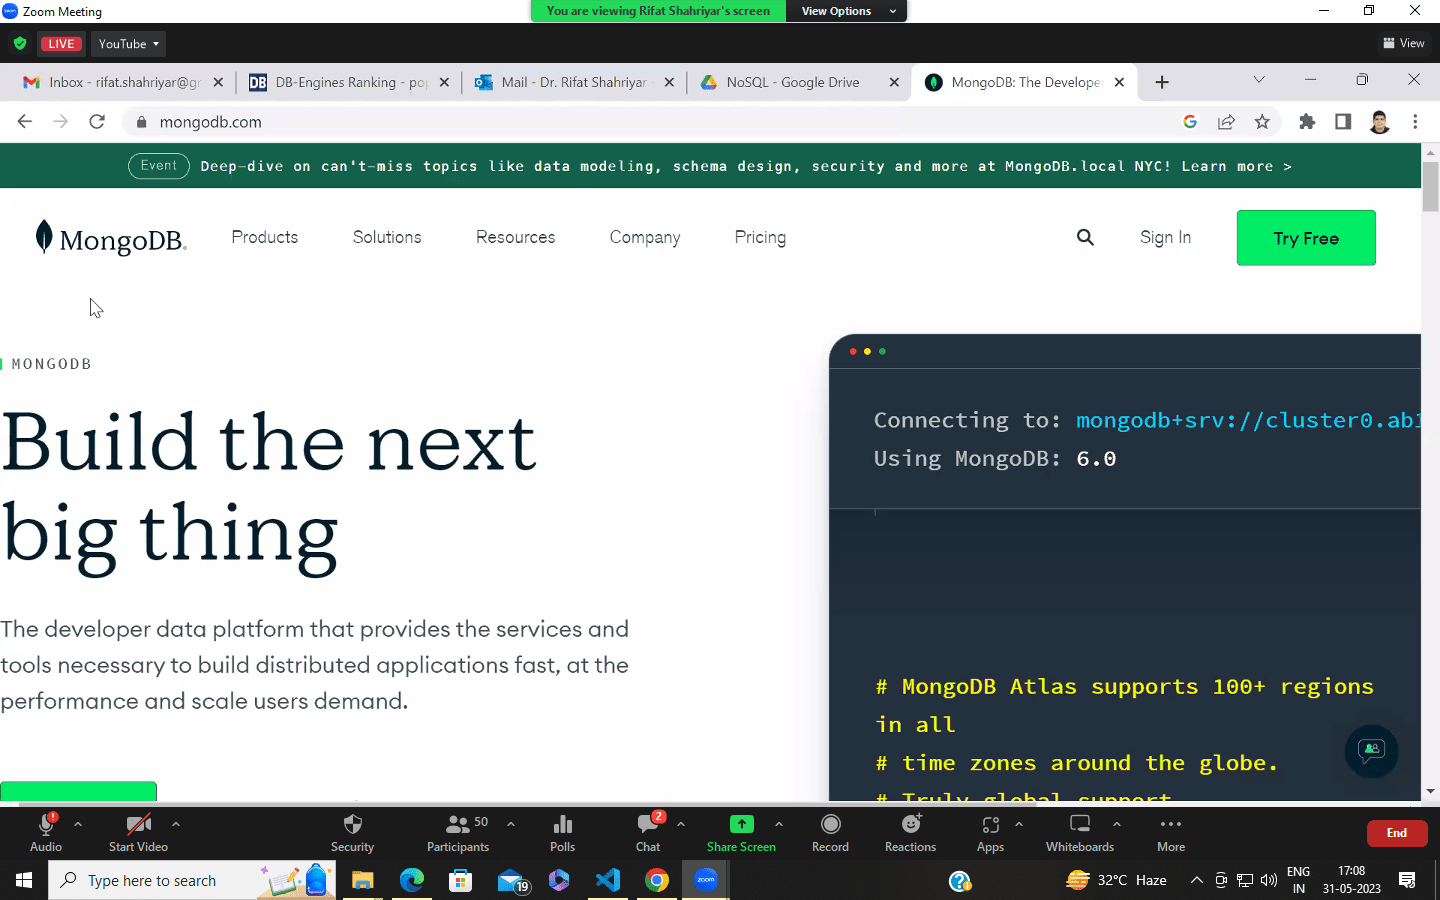Screen dimensions: 1440x900
Task: Reload the mongodb.com page
Action: [97, 121]
